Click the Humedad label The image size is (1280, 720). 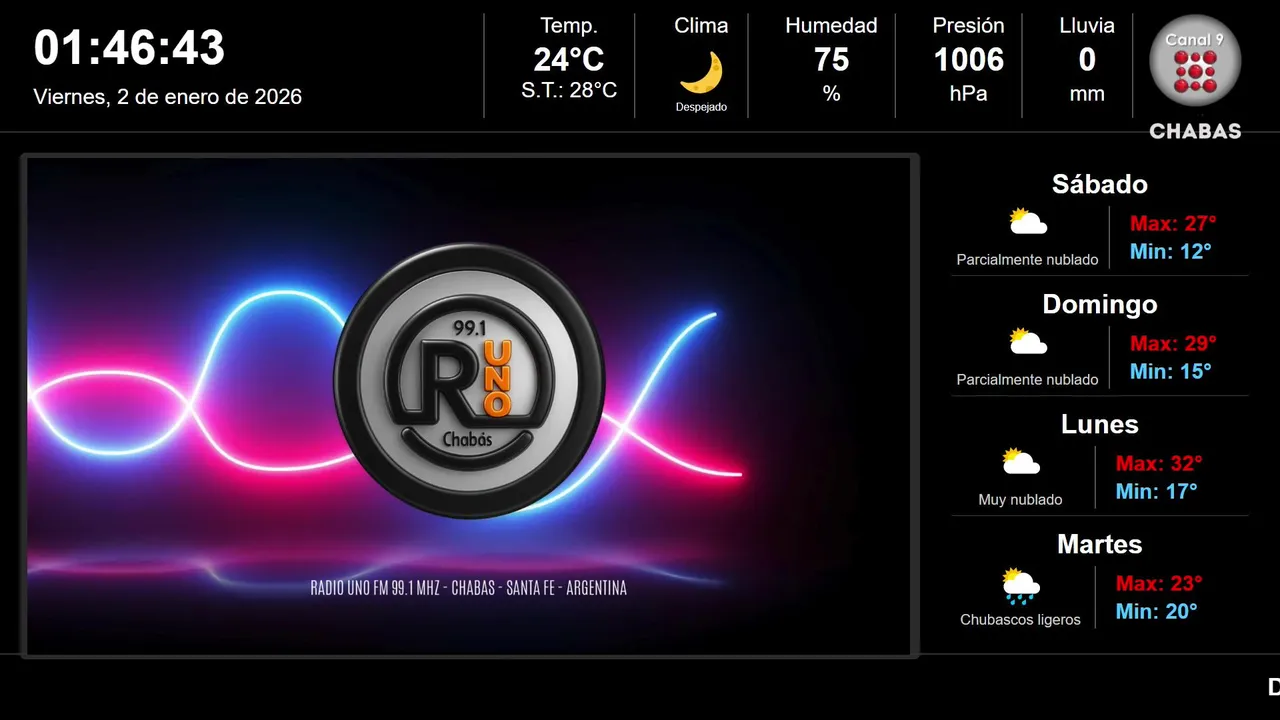coord(831,25)
